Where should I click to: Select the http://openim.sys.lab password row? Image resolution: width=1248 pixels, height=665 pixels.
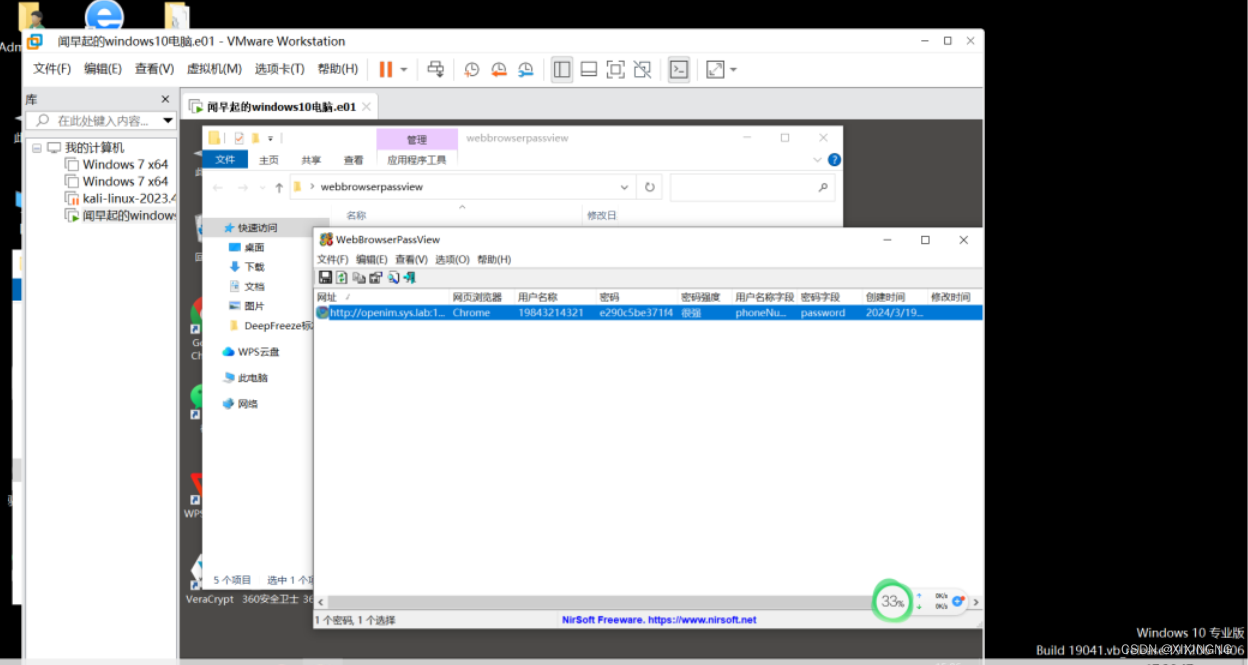click(648, 313)
